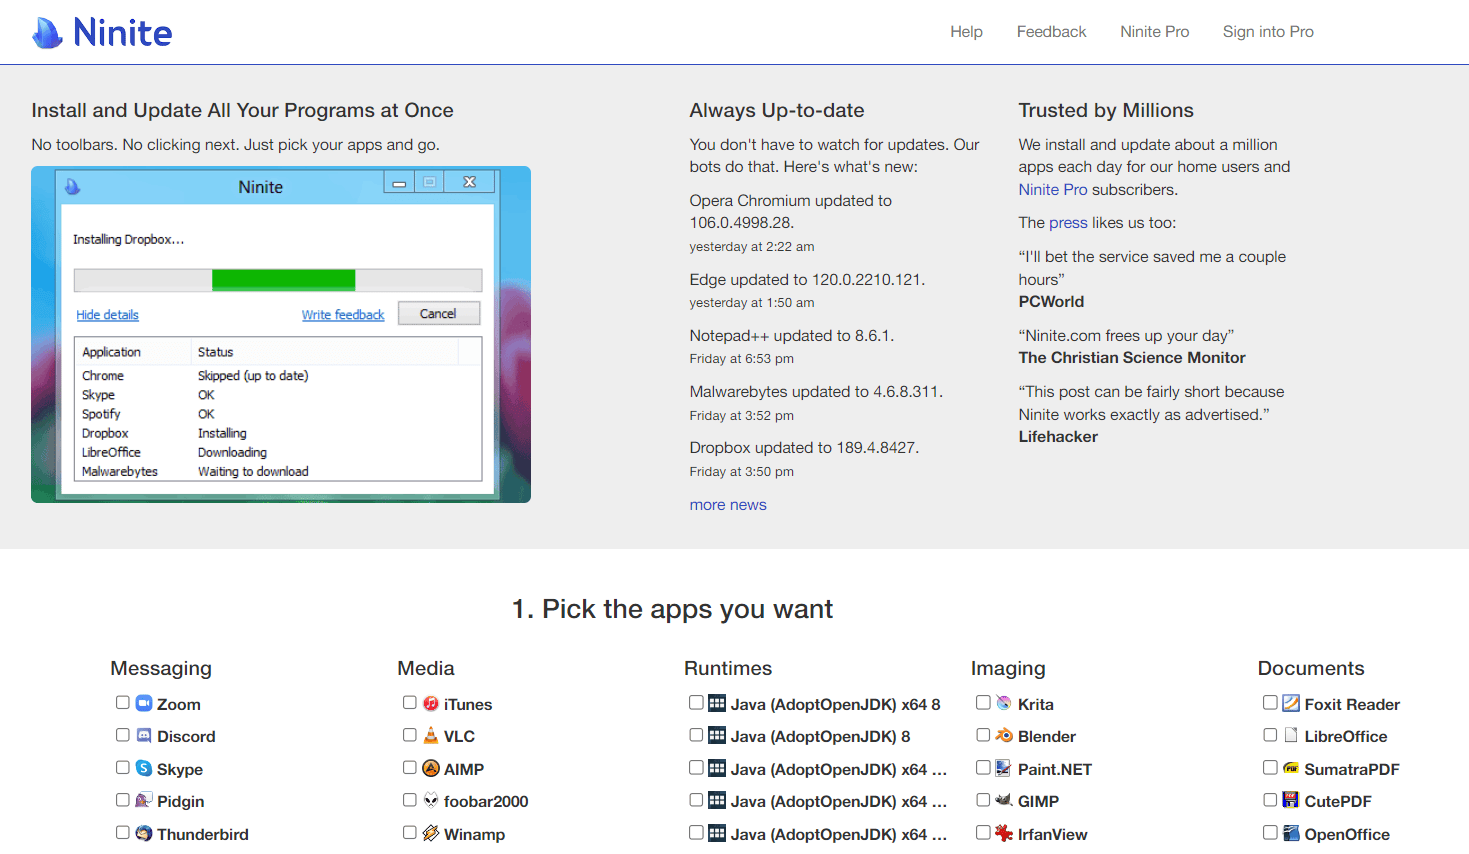The image size is (1469, 854).
Task: Click the Krita icon under Imaging
Action: click(x=1004, y=703)
